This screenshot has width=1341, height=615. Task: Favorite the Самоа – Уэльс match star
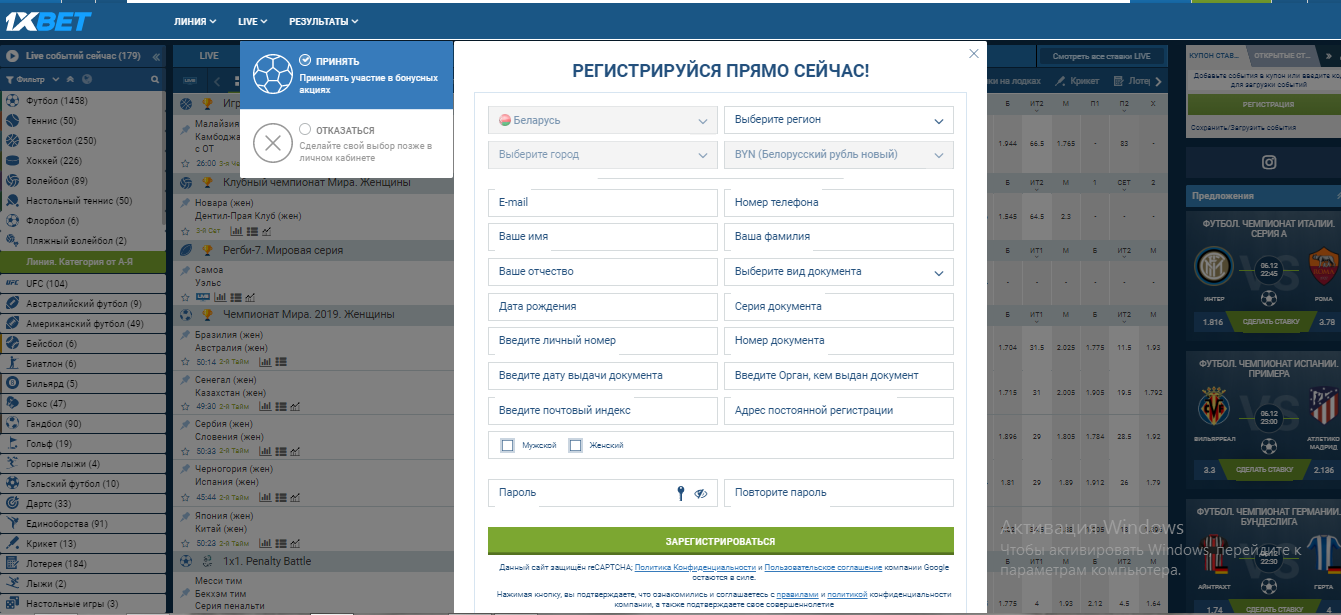pos(184,297)
